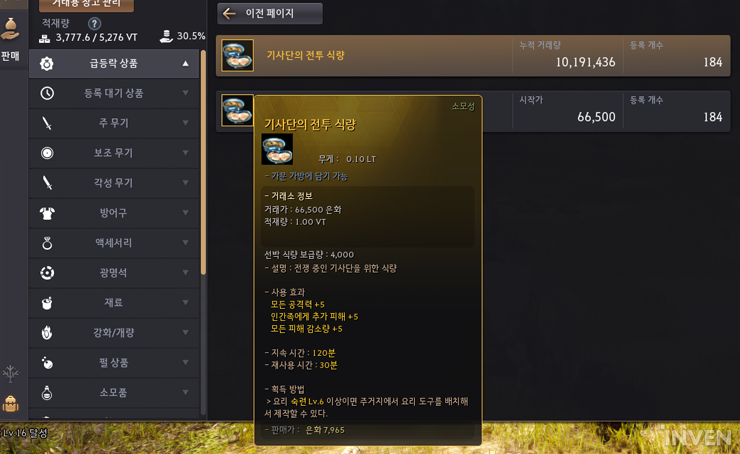740x454 pixels.
Task: Select the 소모품 potion icon
Action: click(47, 393)
